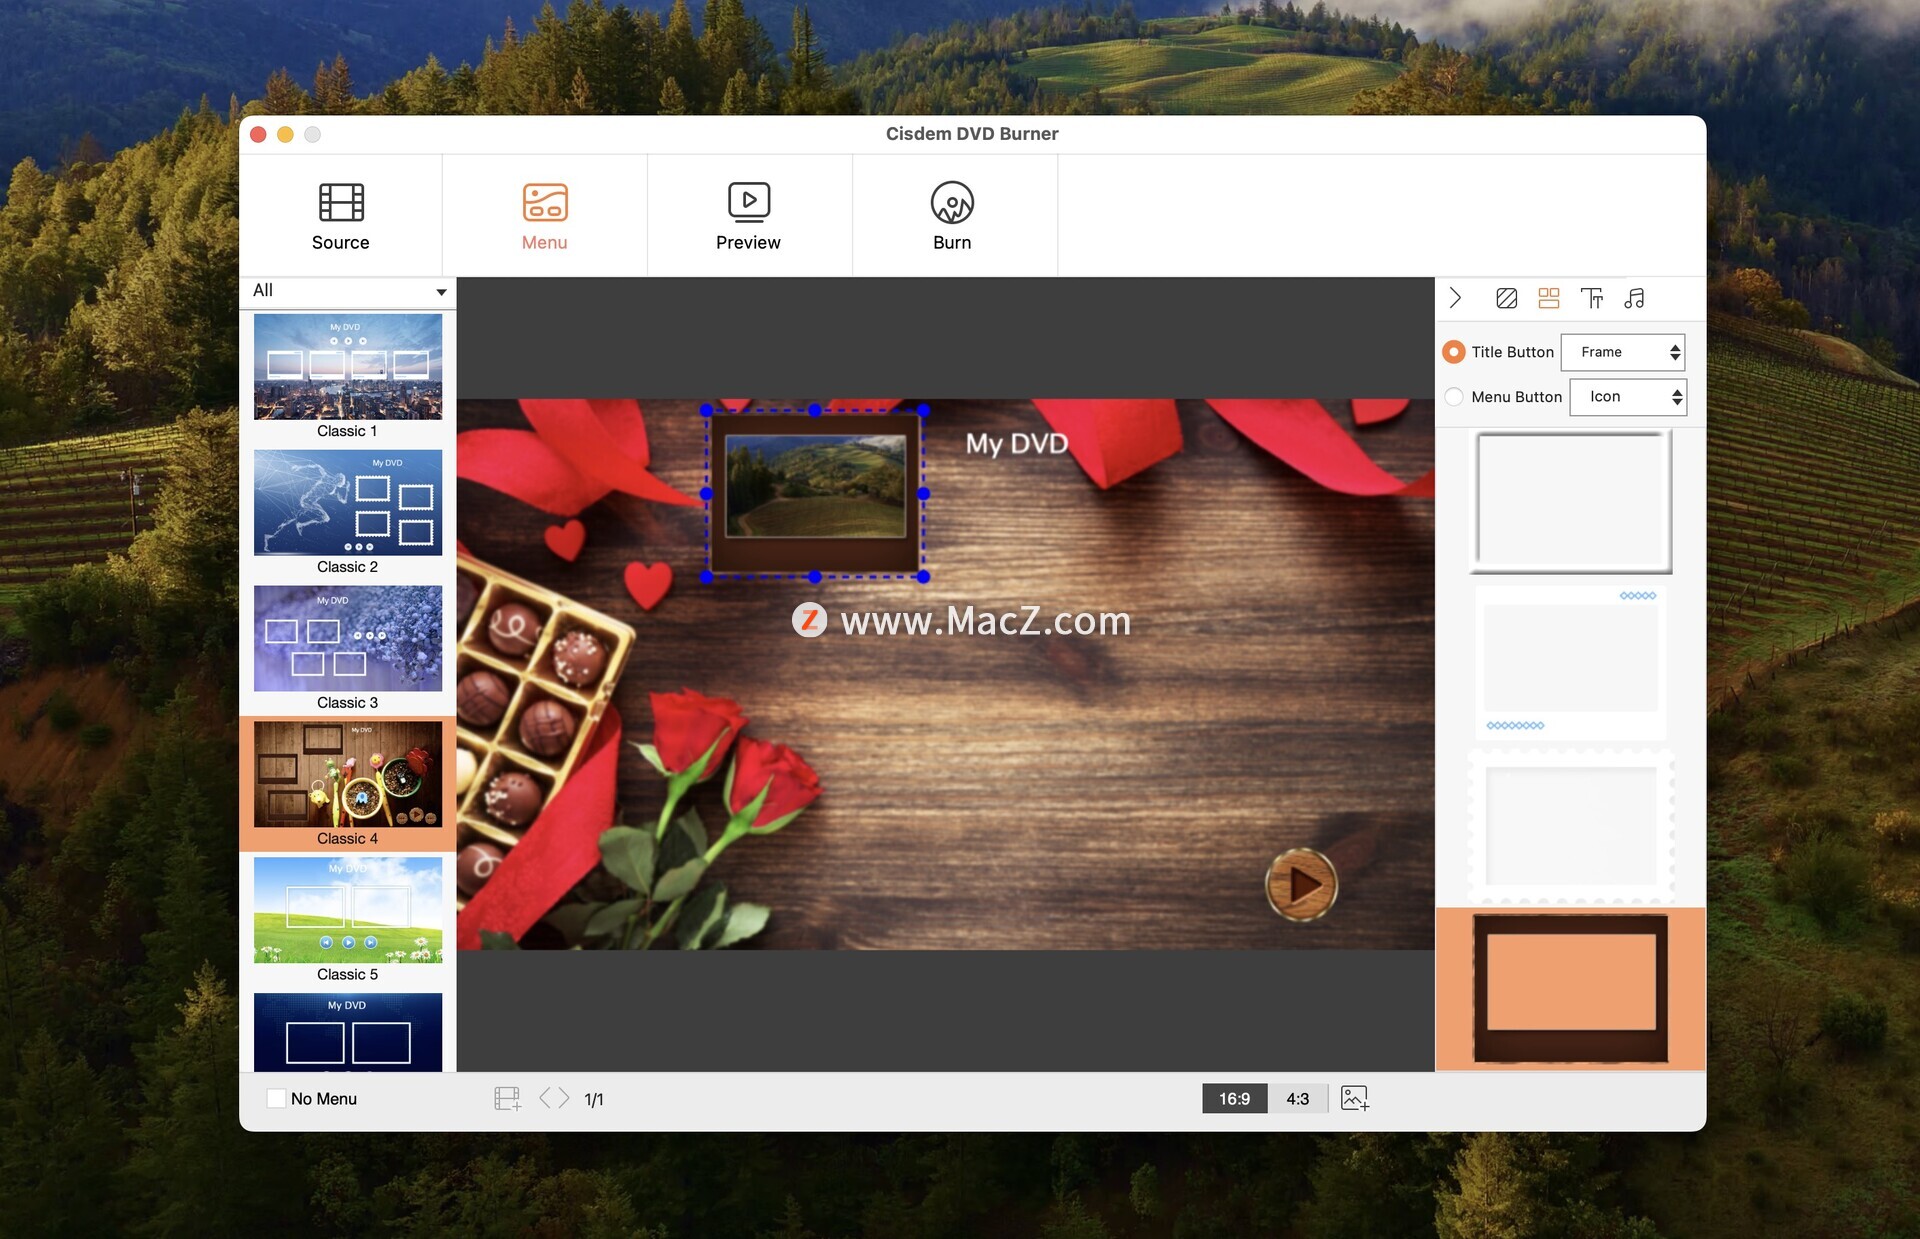The image size is (1920, 1239).
Task: Click the Burn disc icon
Action: coord(952,202)
